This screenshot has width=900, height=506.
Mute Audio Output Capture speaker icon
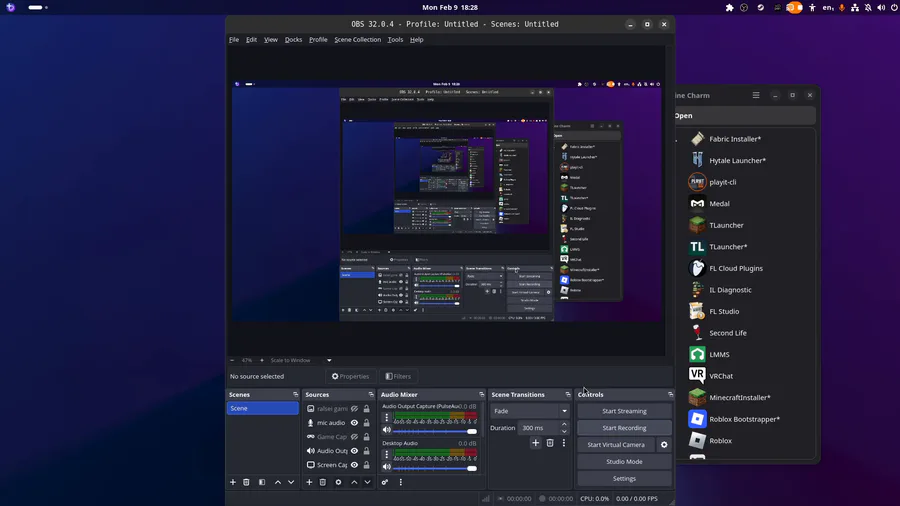(x=387, y=430)
